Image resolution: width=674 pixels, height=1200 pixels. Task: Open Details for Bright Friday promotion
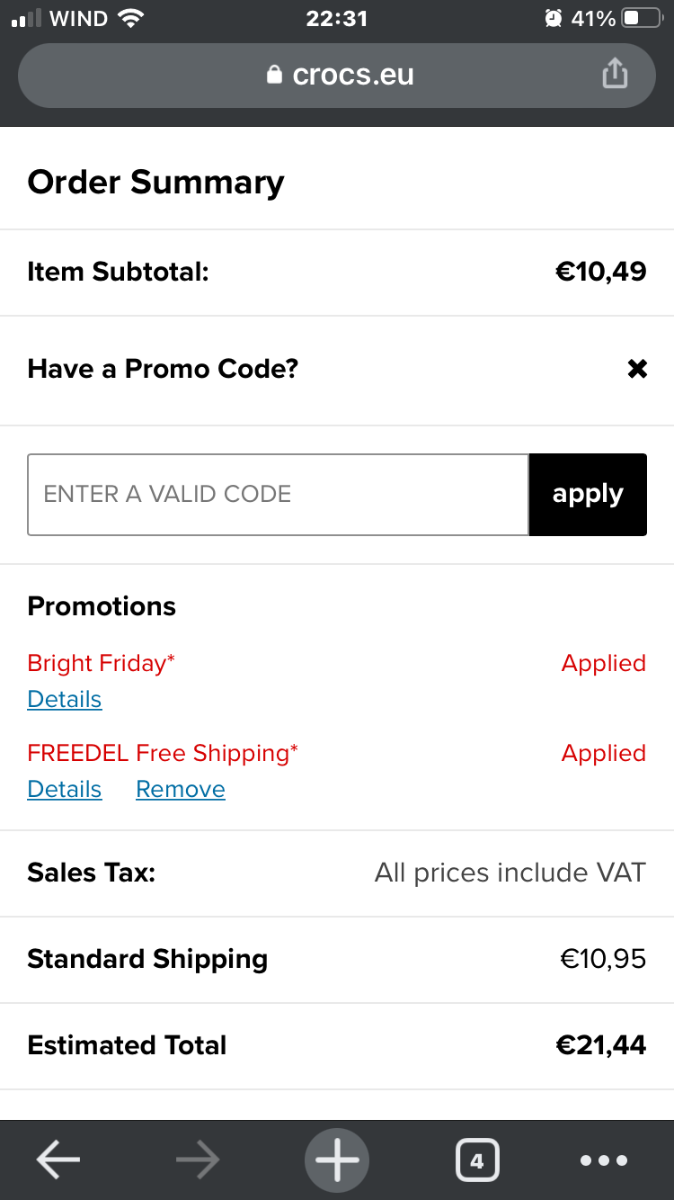65,699
